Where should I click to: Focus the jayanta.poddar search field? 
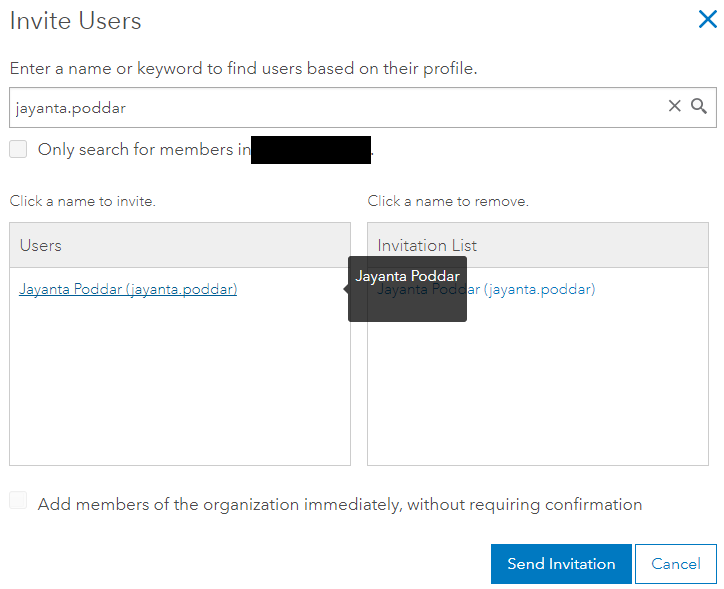[330, 107]
